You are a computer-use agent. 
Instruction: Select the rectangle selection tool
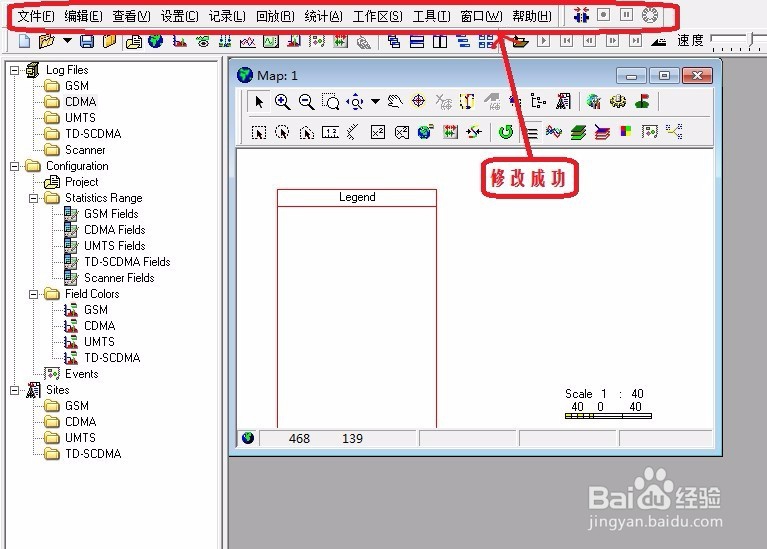259,132
